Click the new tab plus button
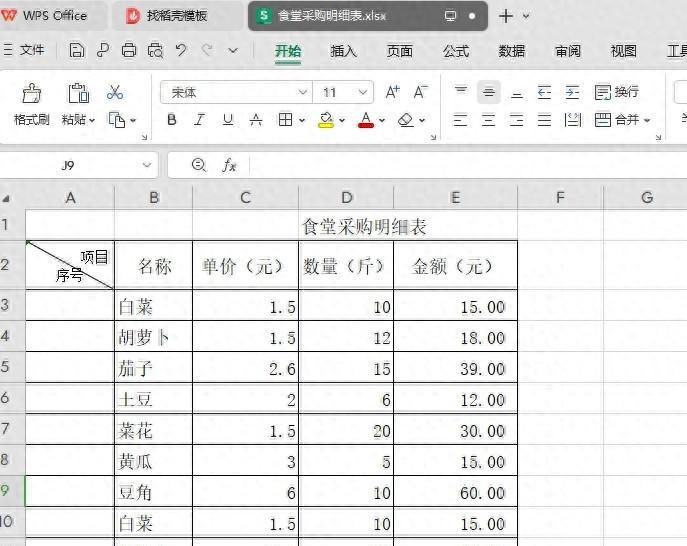687x546 pixels. point(506,16)
